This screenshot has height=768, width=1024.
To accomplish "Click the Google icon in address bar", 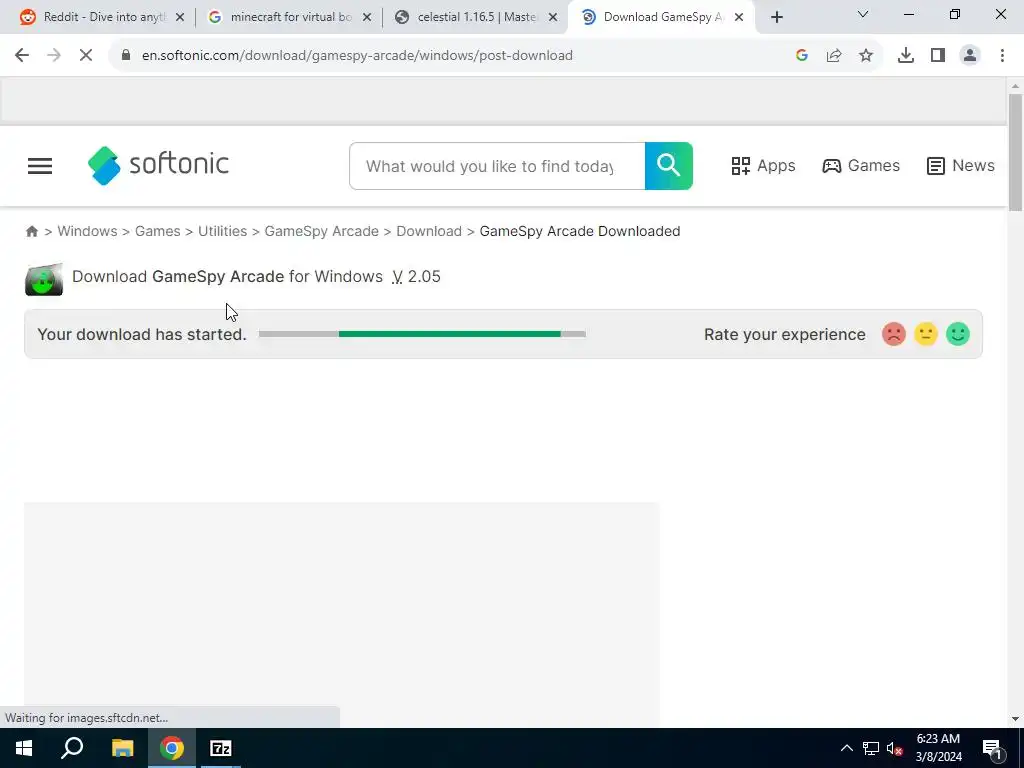I will pos(802,56).
